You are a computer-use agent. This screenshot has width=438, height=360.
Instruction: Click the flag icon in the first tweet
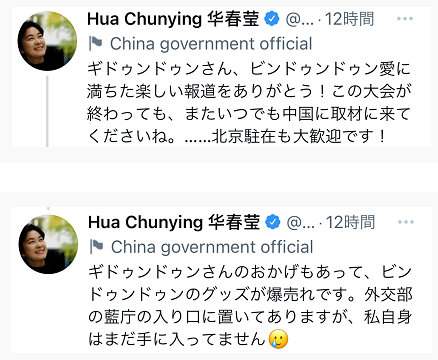(96, 44)
